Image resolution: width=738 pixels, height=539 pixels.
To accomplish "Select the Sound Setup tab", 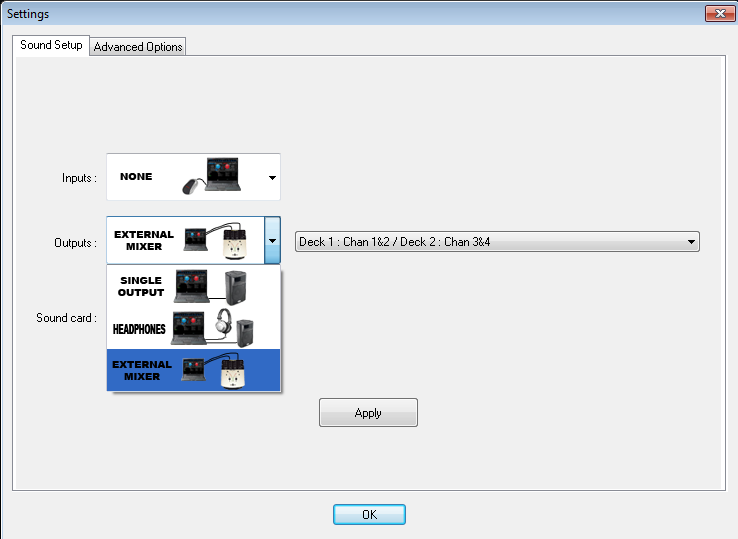I will coord(51,45).
